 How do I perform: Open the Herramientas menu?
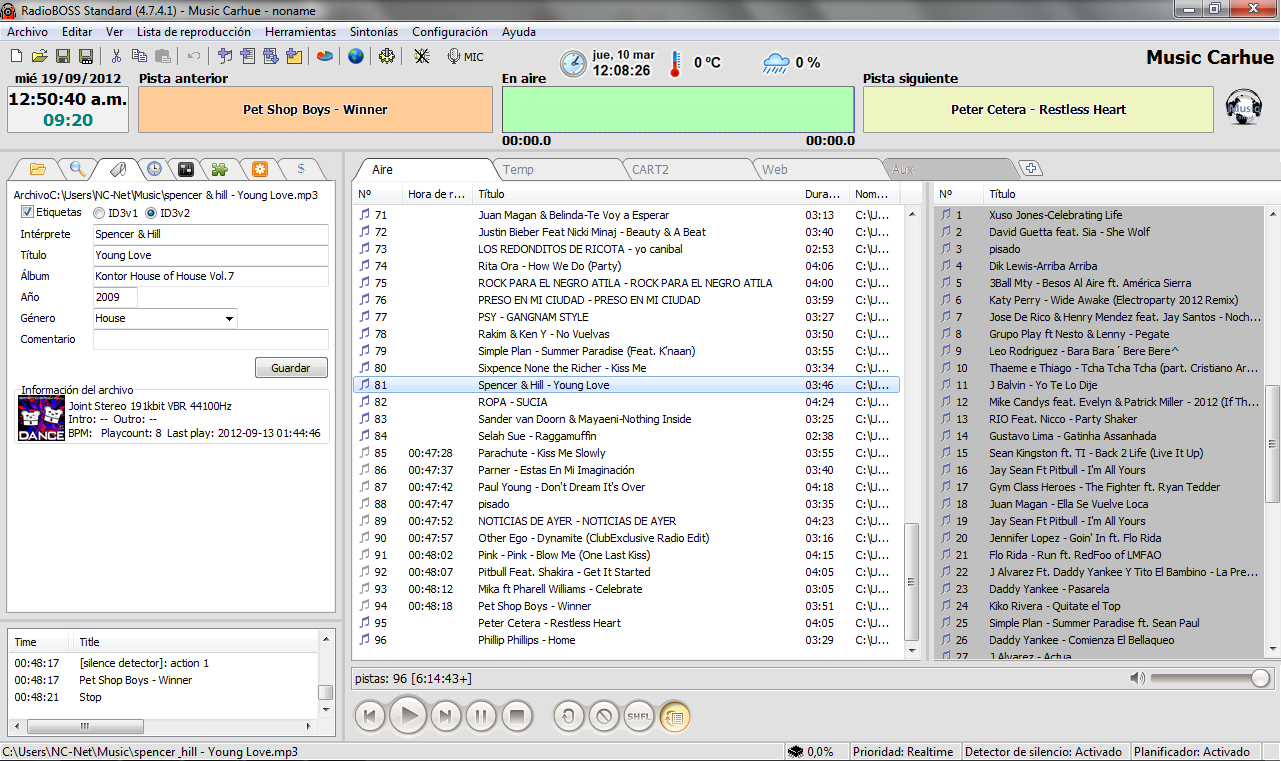300,32
